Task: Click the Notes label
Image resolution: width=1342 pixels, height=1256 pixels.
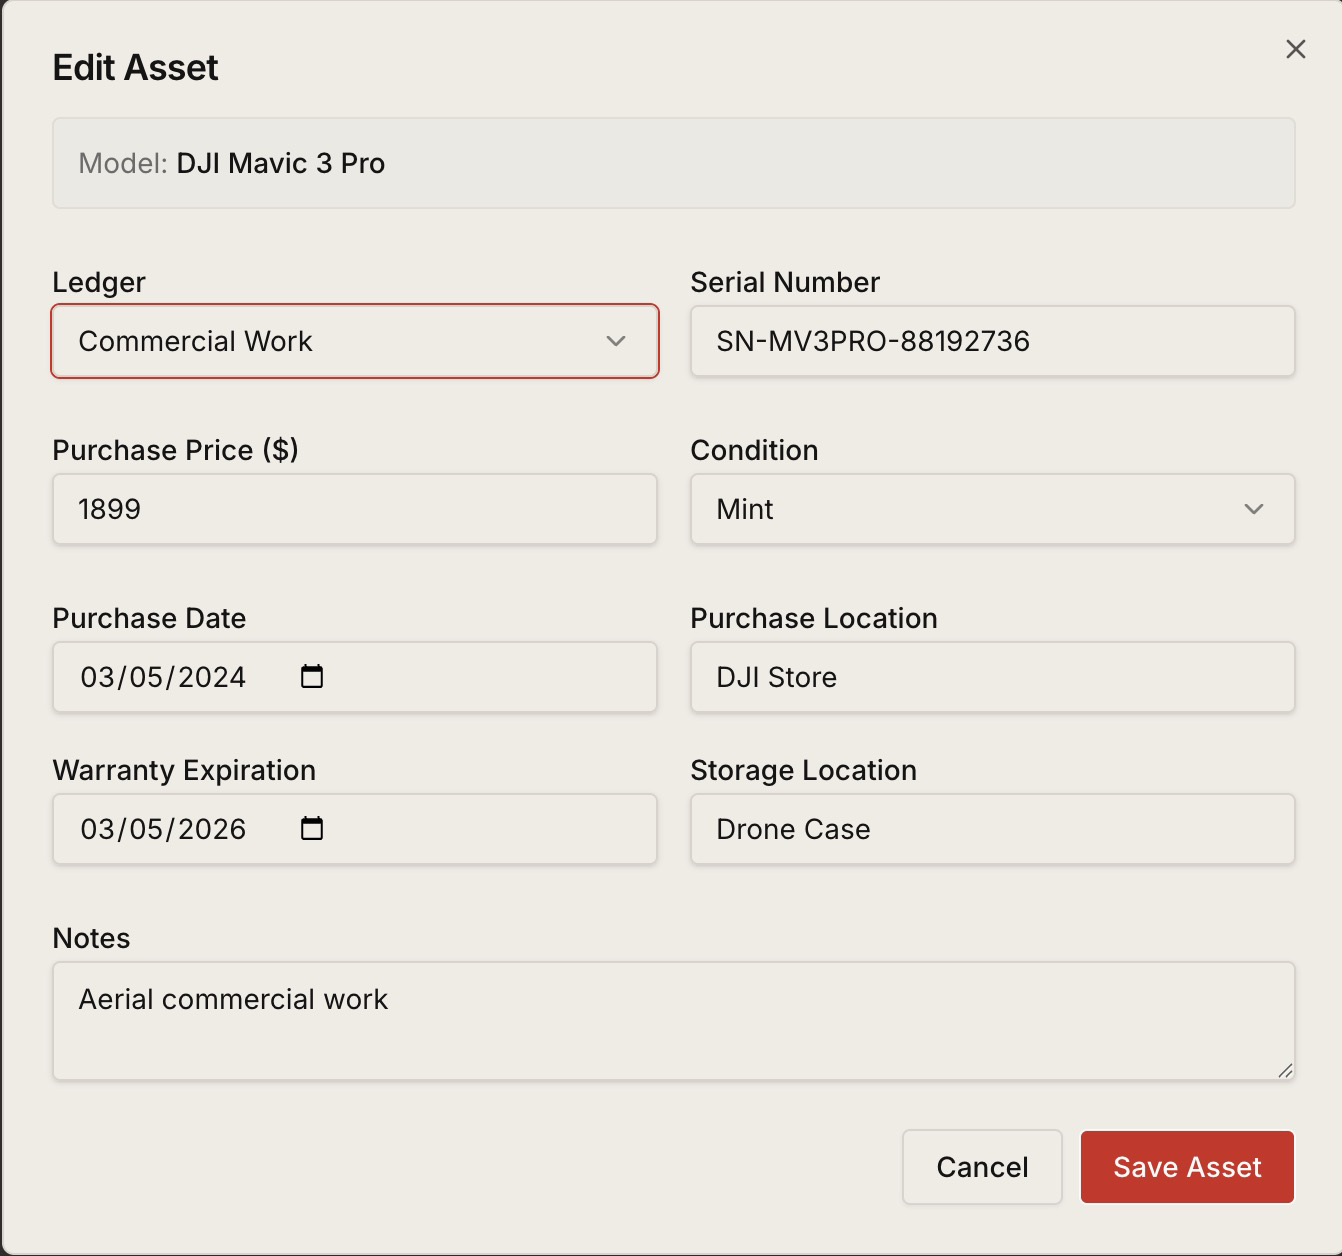Action: coord(91,938)
